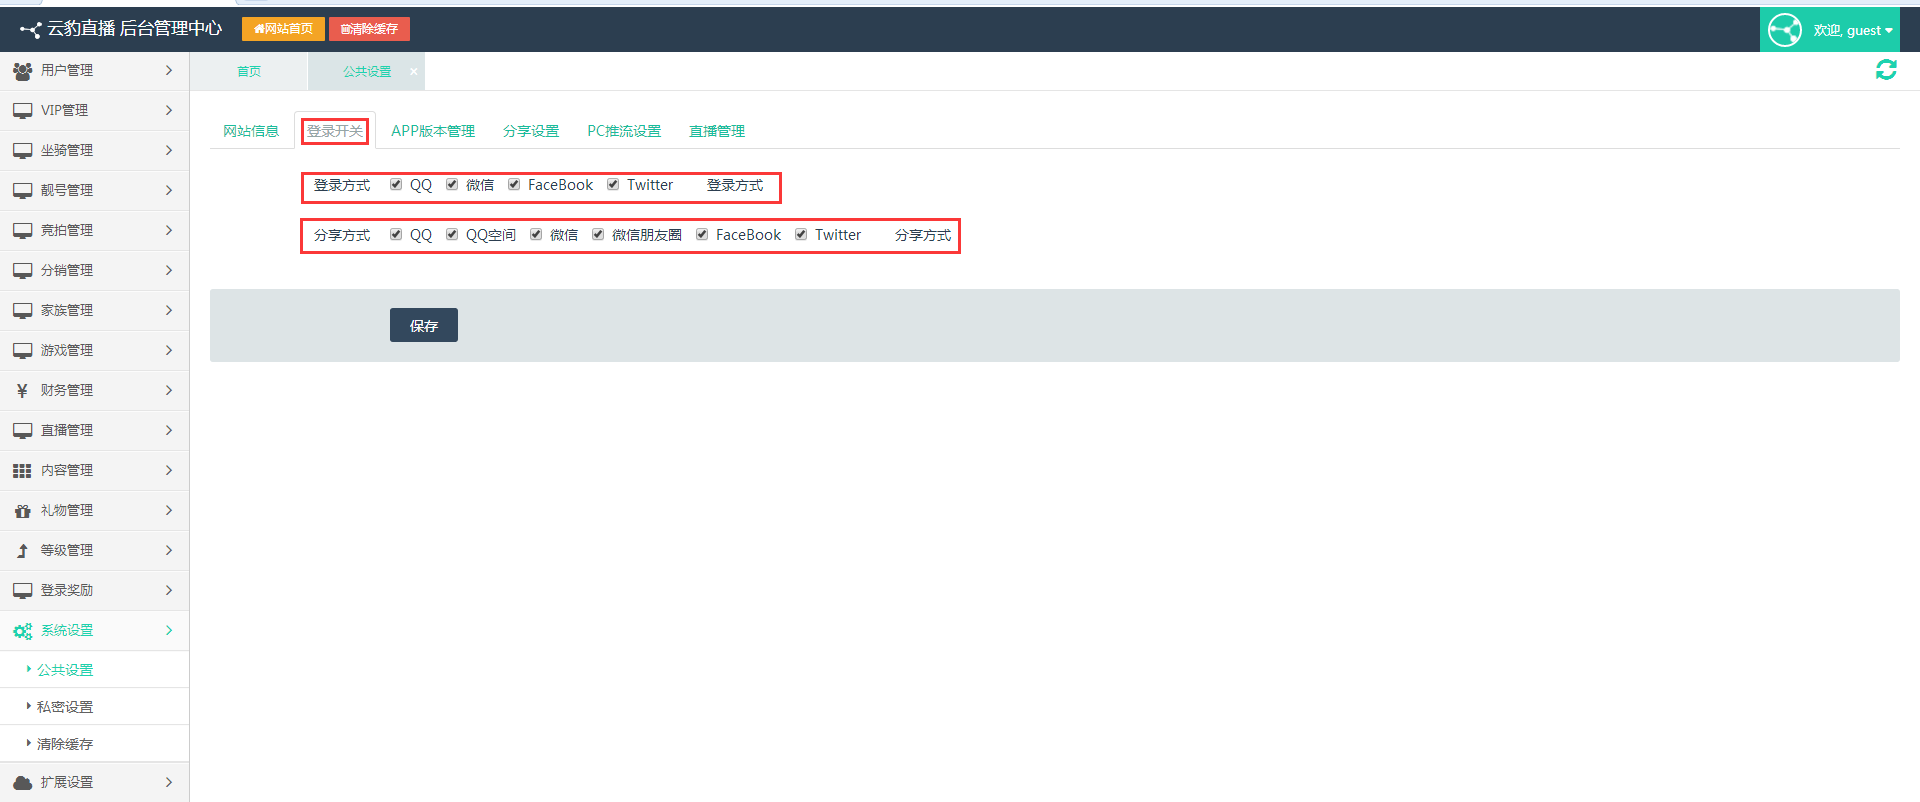Toggle Twitter checkbox under 分享方式
Image resolution: width=1920 pixels, height=802 pixels.
coord(801,234)
